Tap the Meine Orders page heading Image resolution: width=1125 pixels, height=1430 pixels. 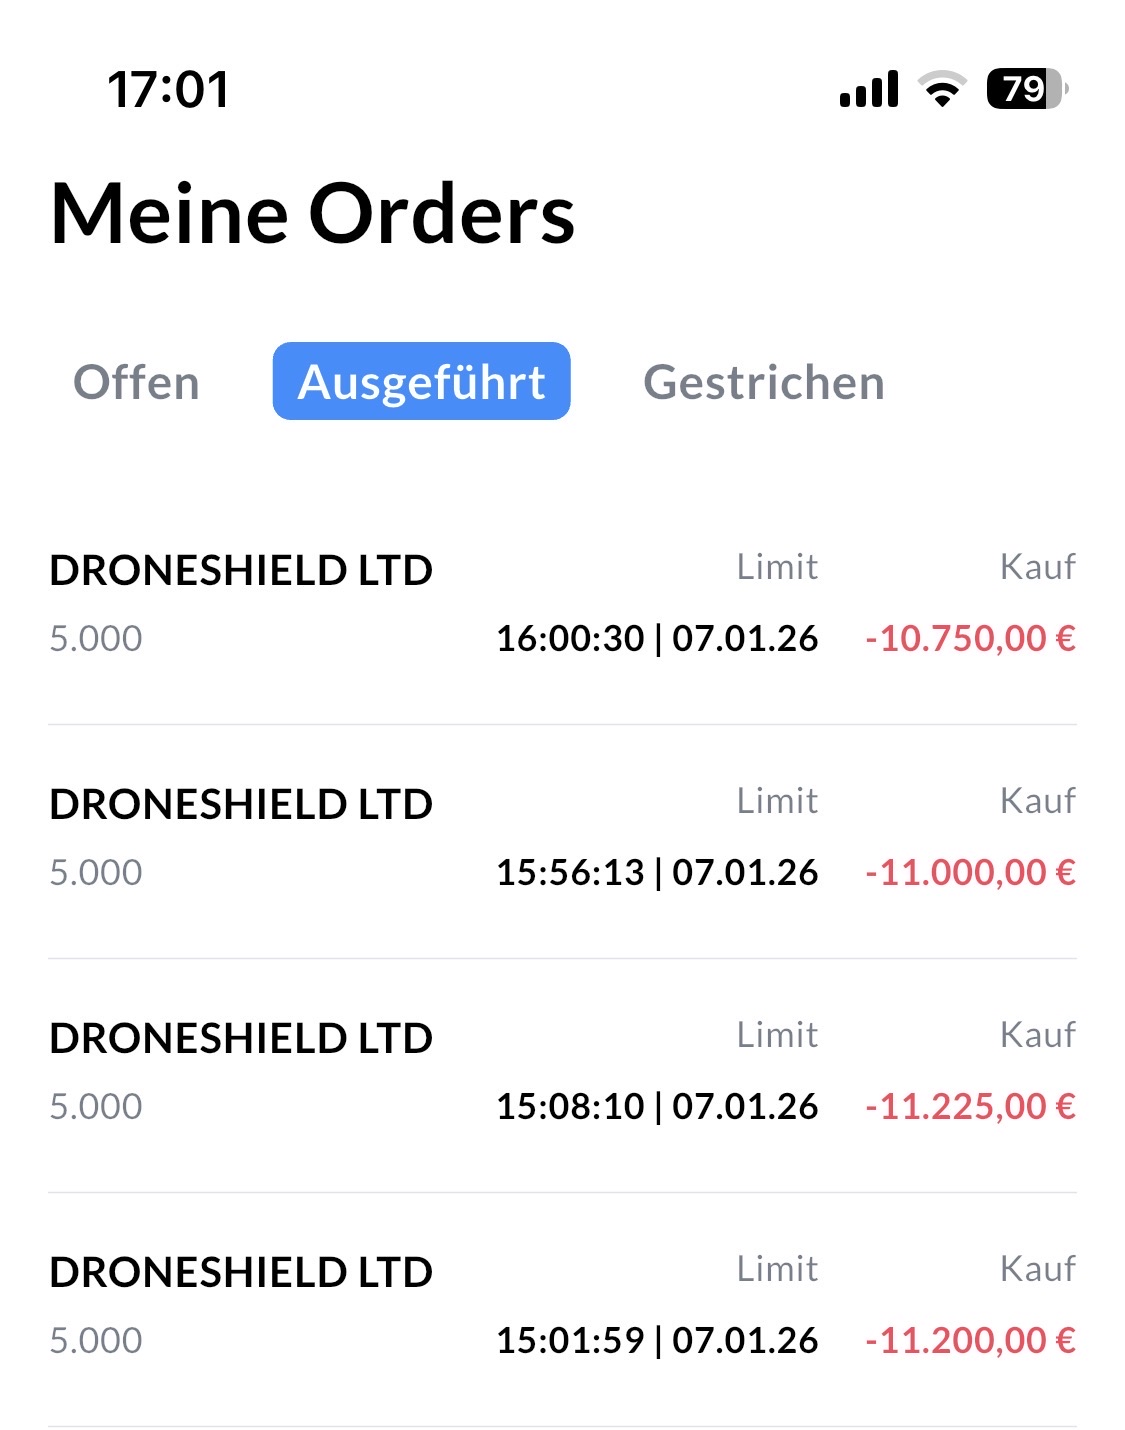pos(313,214)
